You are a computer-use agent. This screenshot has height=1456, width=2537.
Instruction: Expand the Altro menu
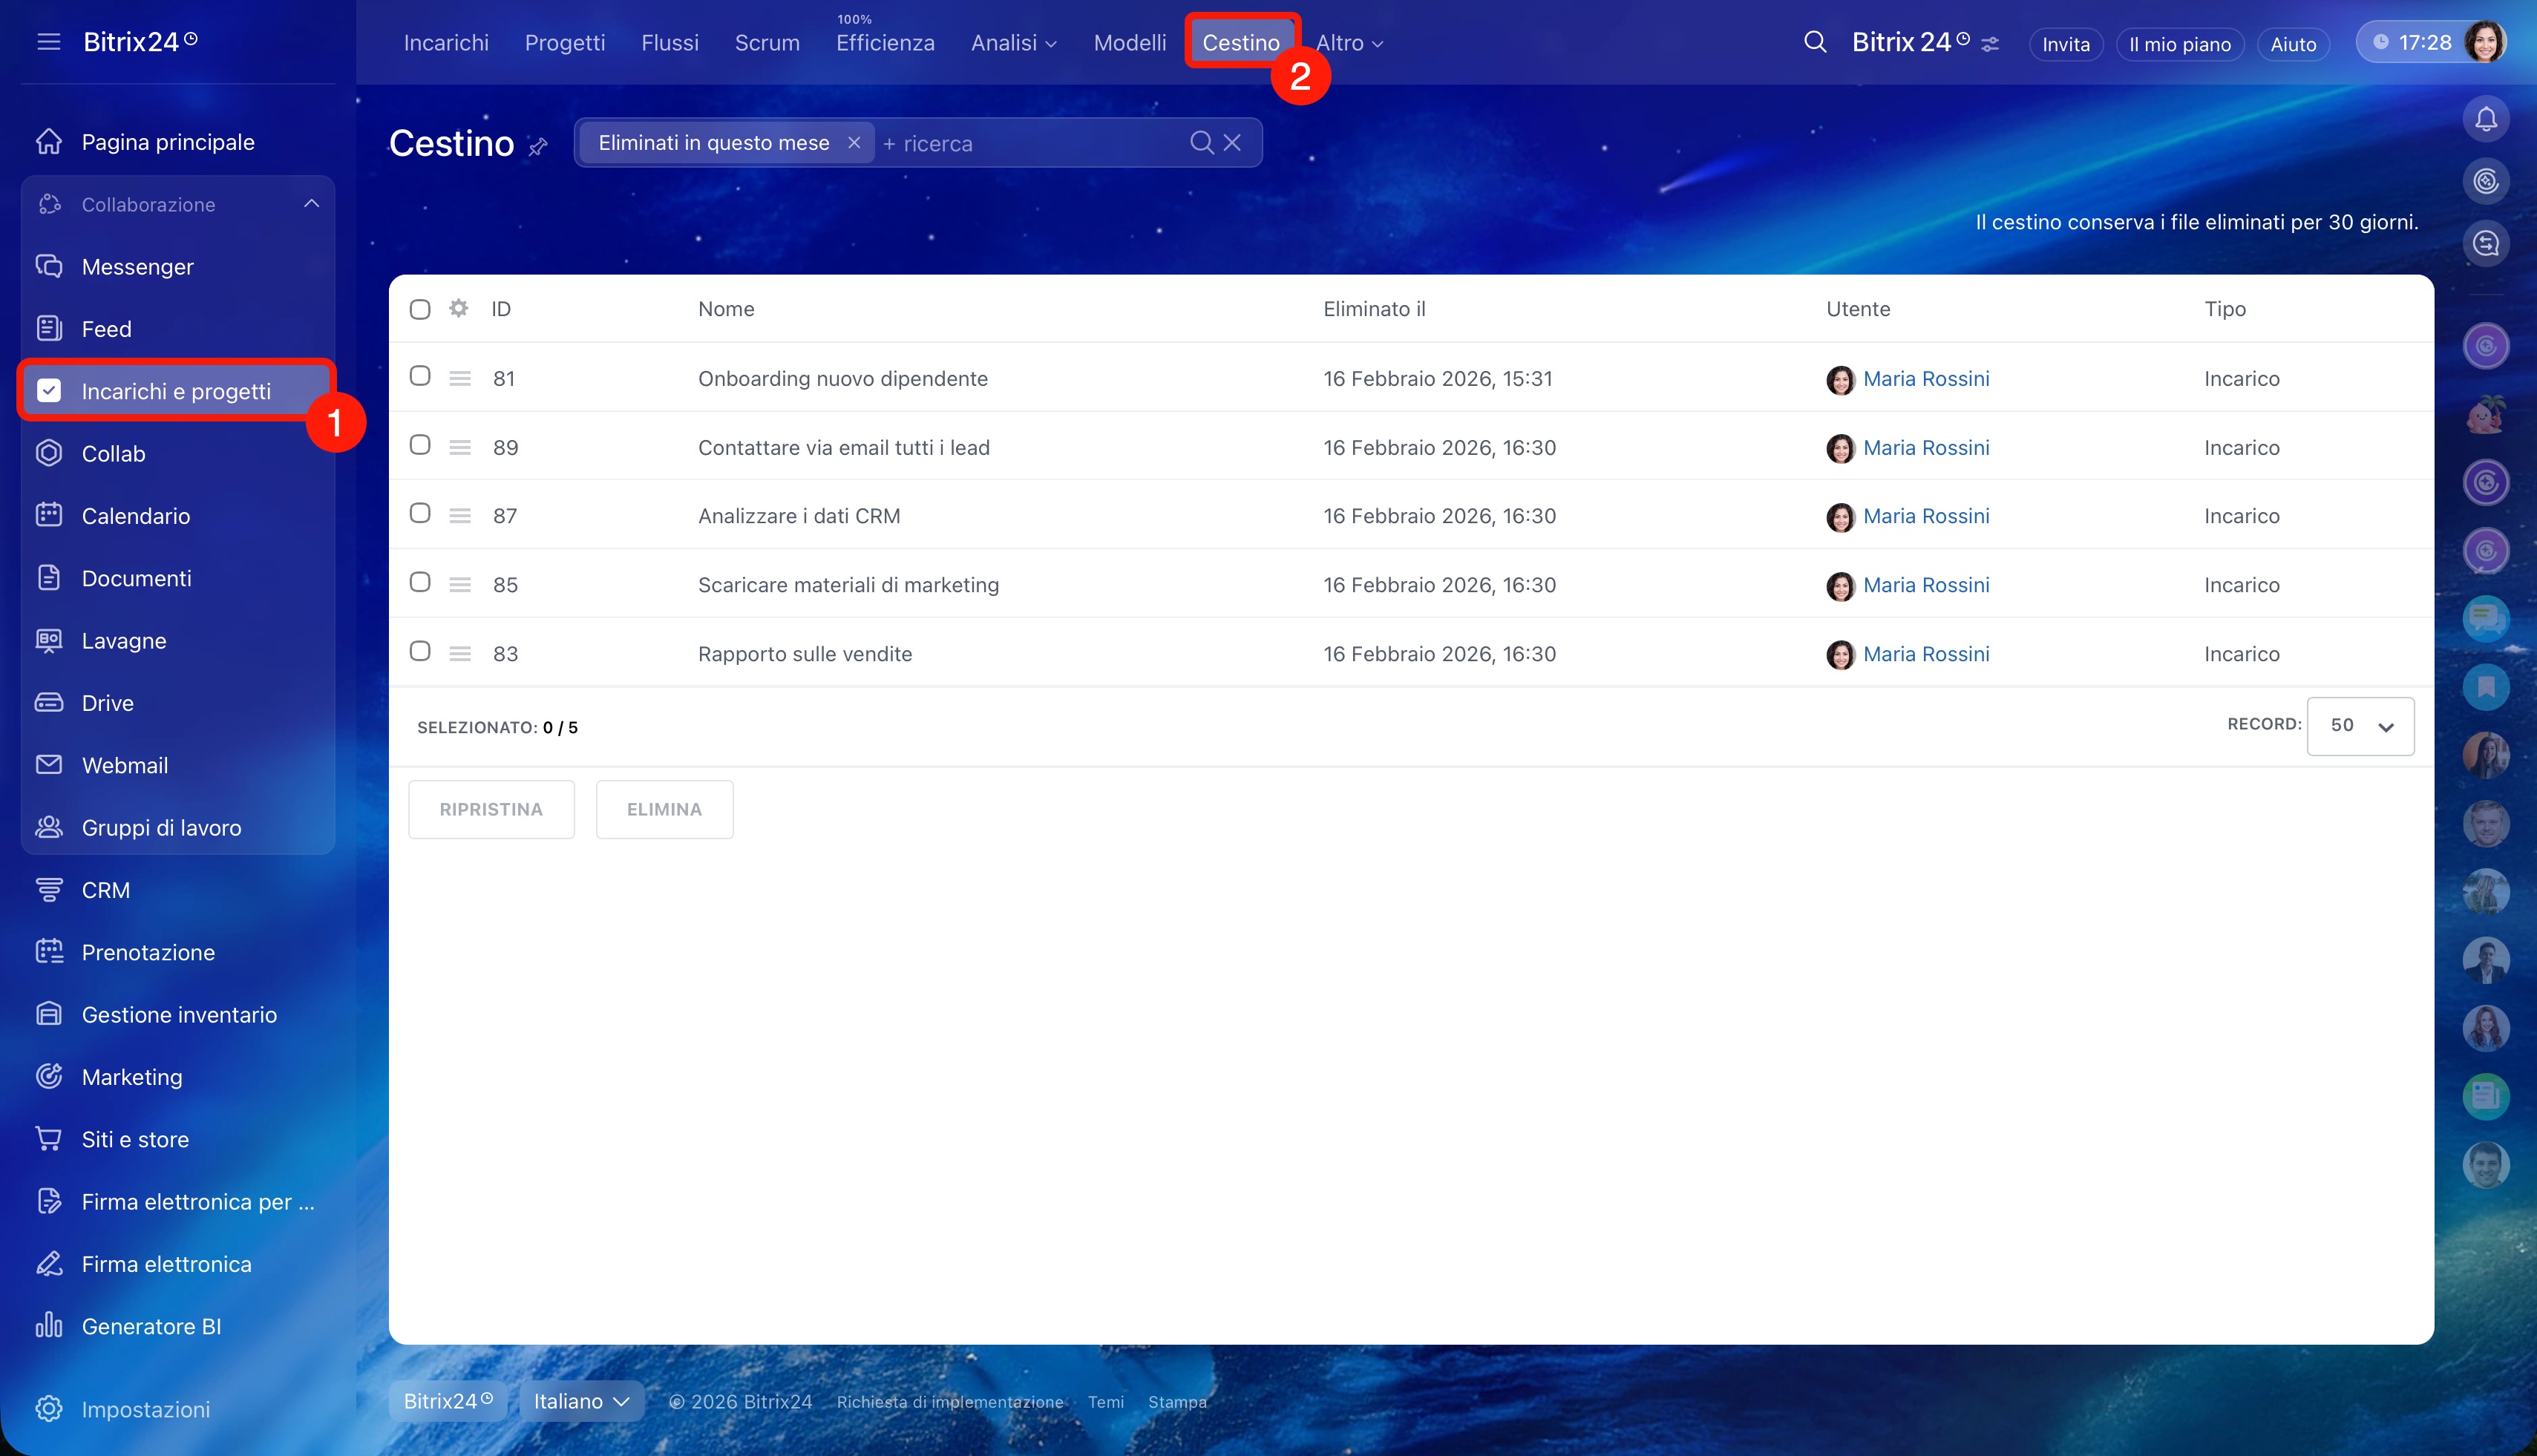point(1348,43)
